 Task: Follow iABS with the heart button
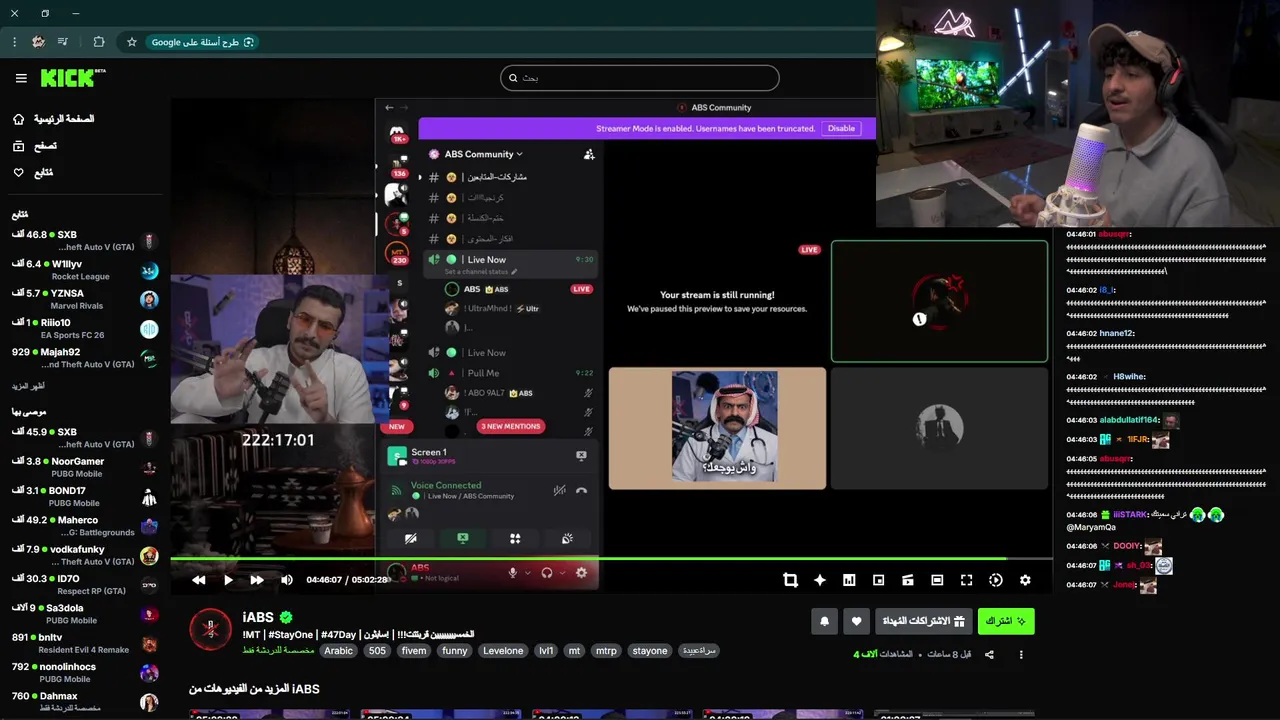[856, 621]
